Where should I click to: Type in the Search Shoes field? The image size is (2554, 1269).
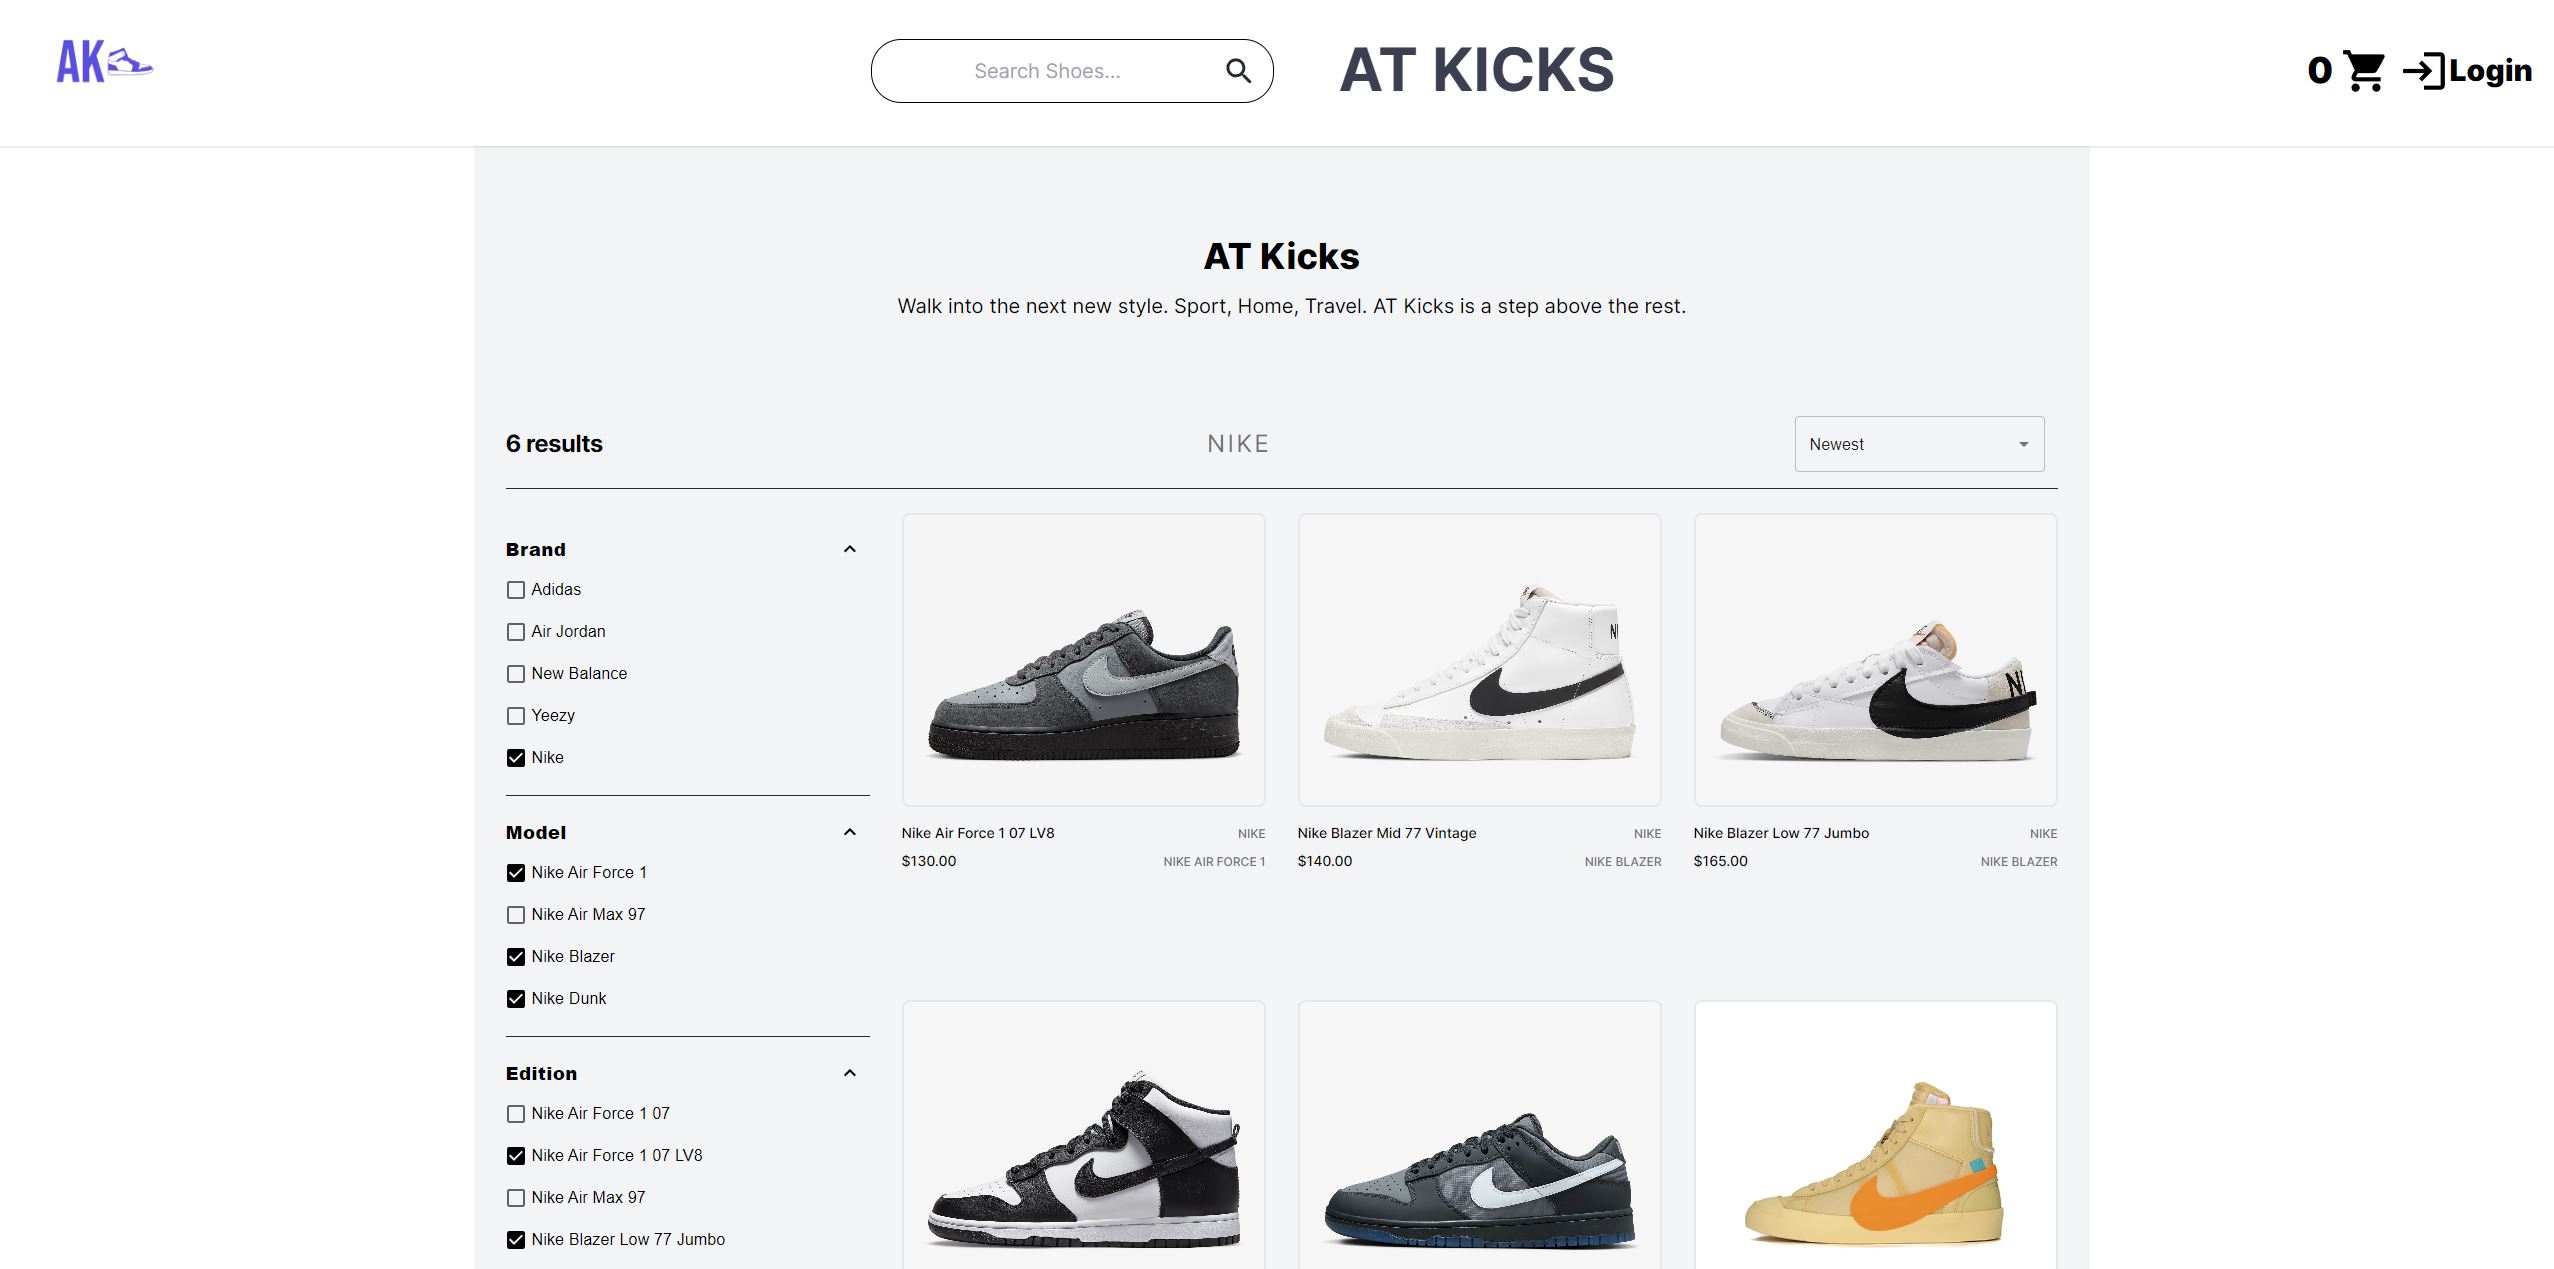point(1047,71)
